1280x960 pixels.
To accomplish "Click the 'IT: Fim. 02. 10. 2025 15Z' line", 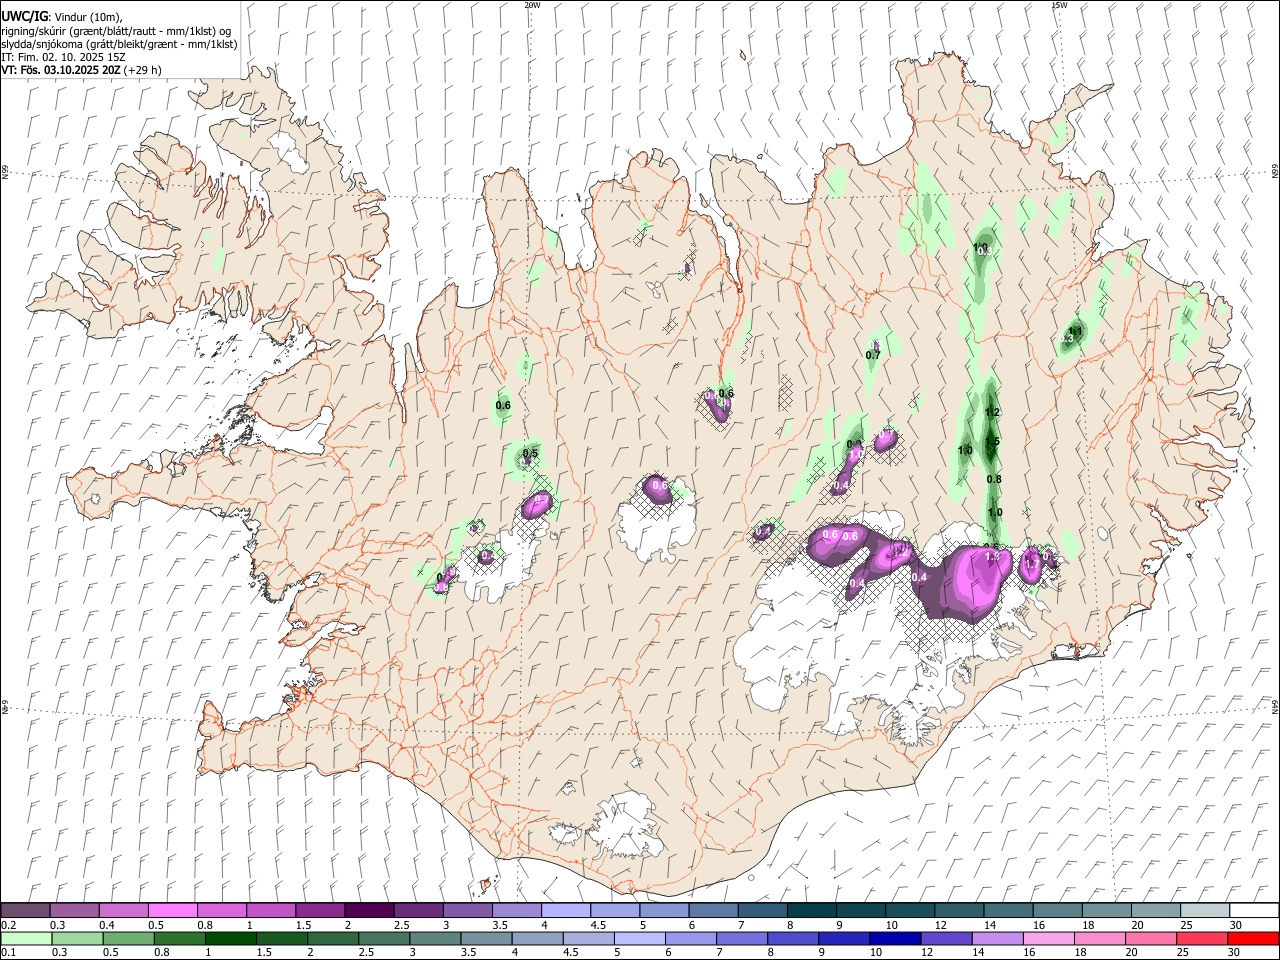I will tap(63, 57).
